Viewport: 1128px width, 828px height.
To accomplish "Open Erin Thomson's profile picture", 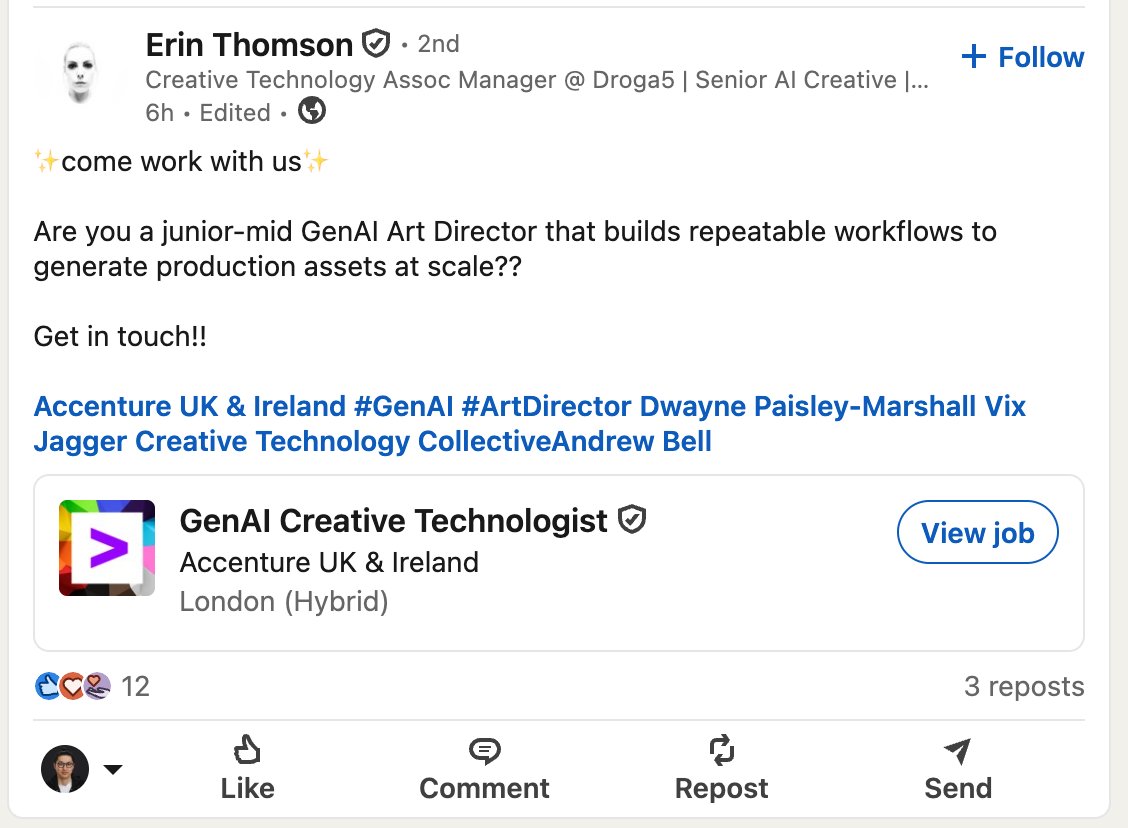I will [80, 72].
